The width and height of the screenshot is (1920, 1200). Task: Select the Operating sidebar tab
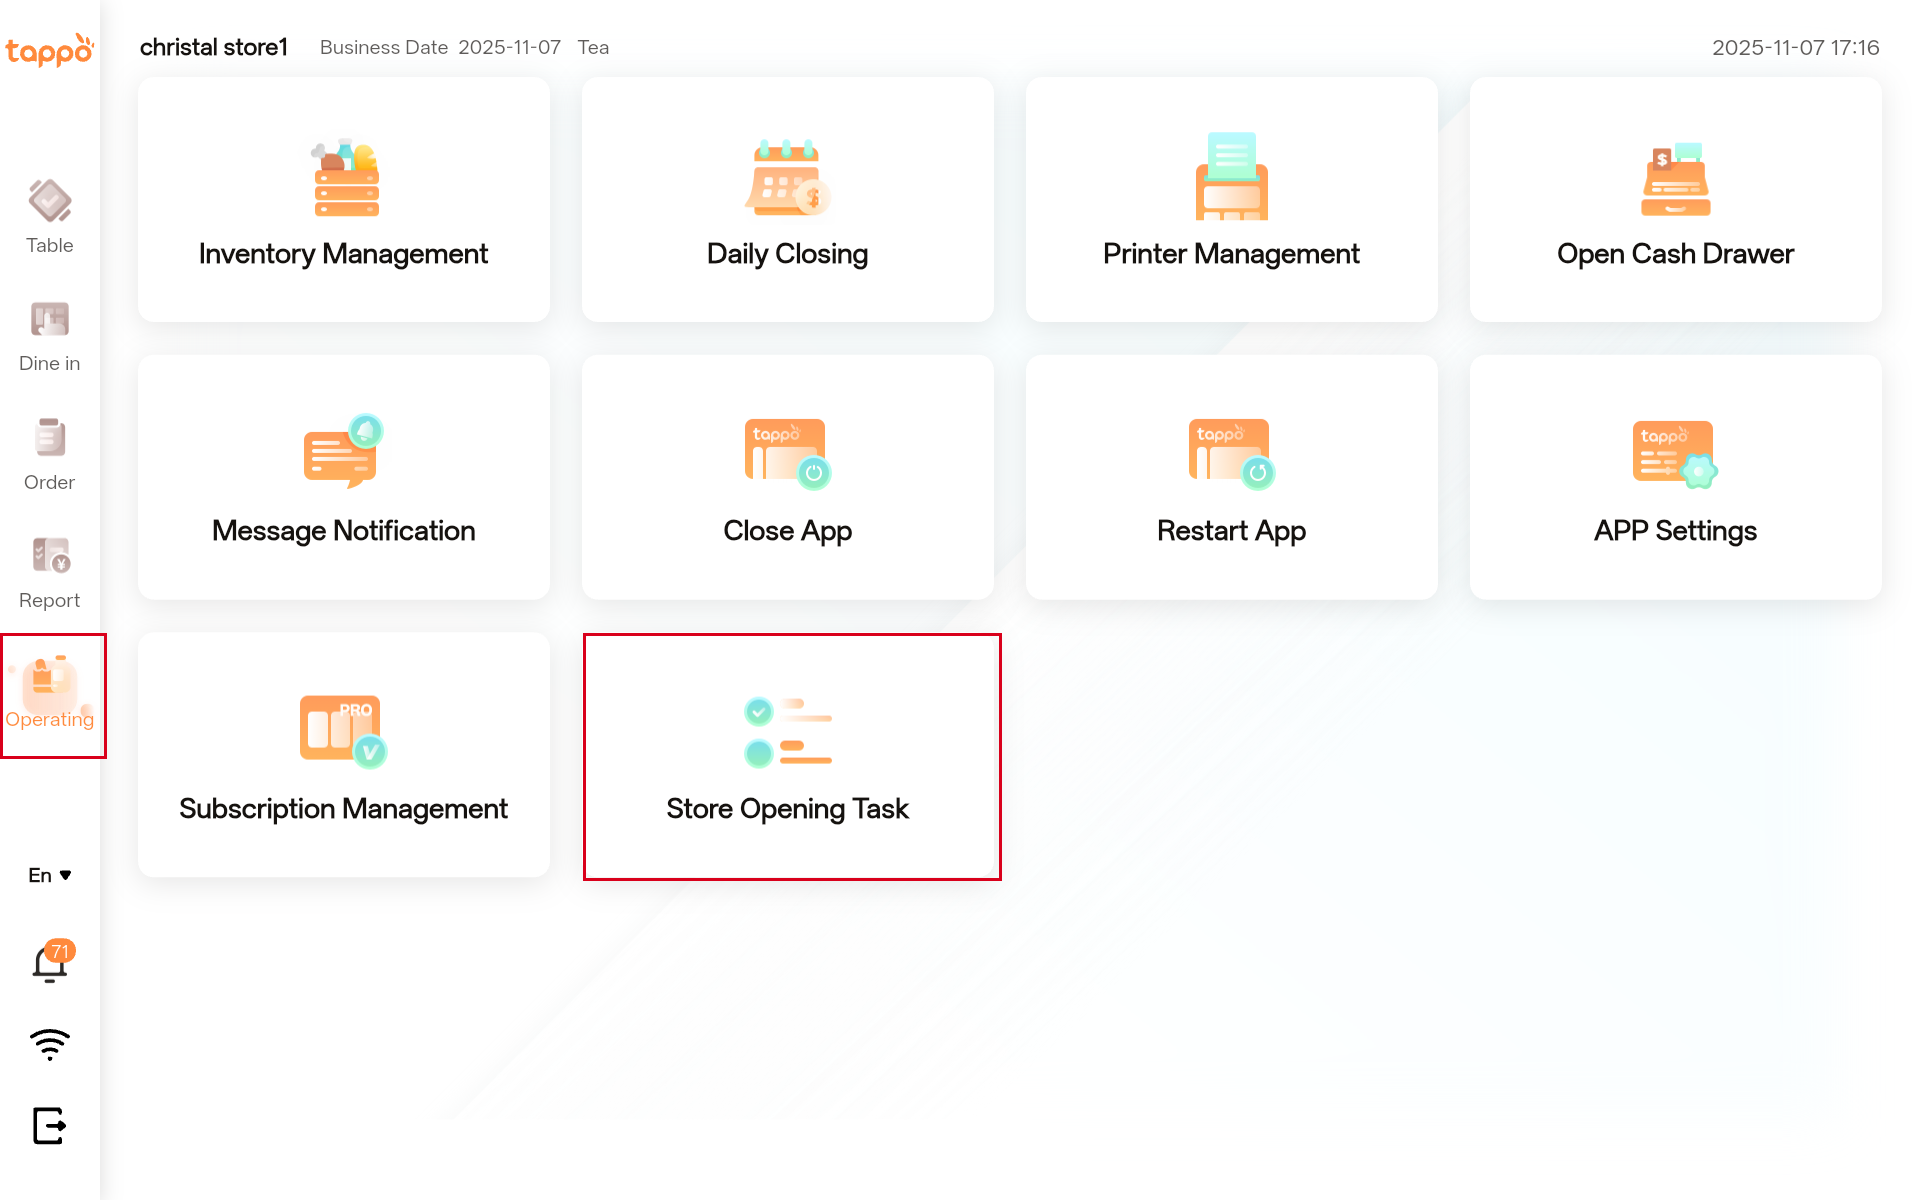point(51,694)
